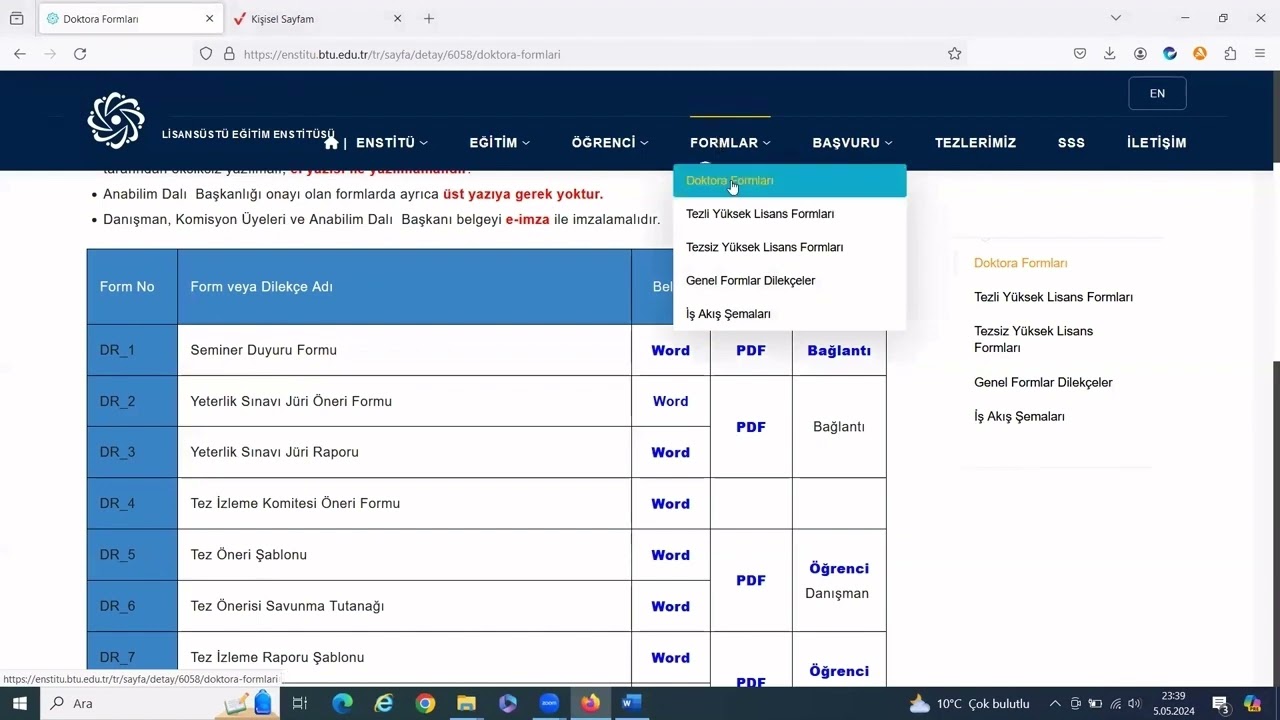The width and height of the screenshot is (1280, 720).
Task: Switch to the Doktora Formları tab
Action: tap(130, 18)
